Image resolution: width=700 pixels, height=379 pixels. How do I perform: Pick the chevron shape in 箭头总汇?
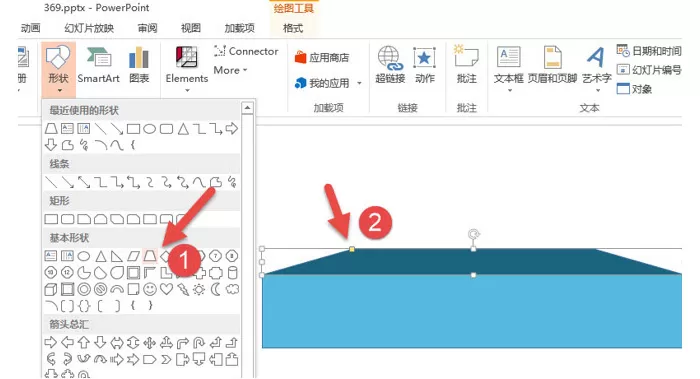[166, 359]
